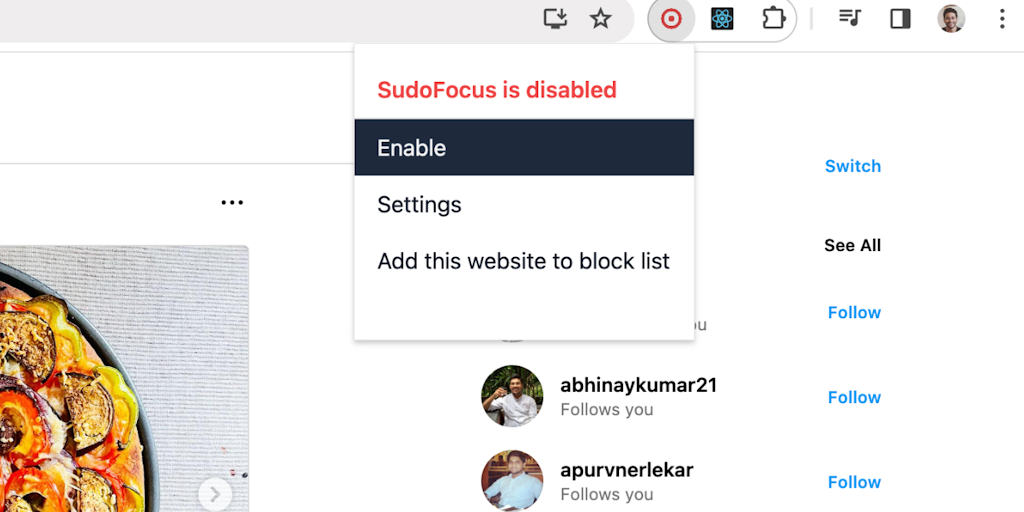Open React Developer Tools extension
Image resolution: width=1024 pixels, height=512 pixels.
(x=722, y=19)
